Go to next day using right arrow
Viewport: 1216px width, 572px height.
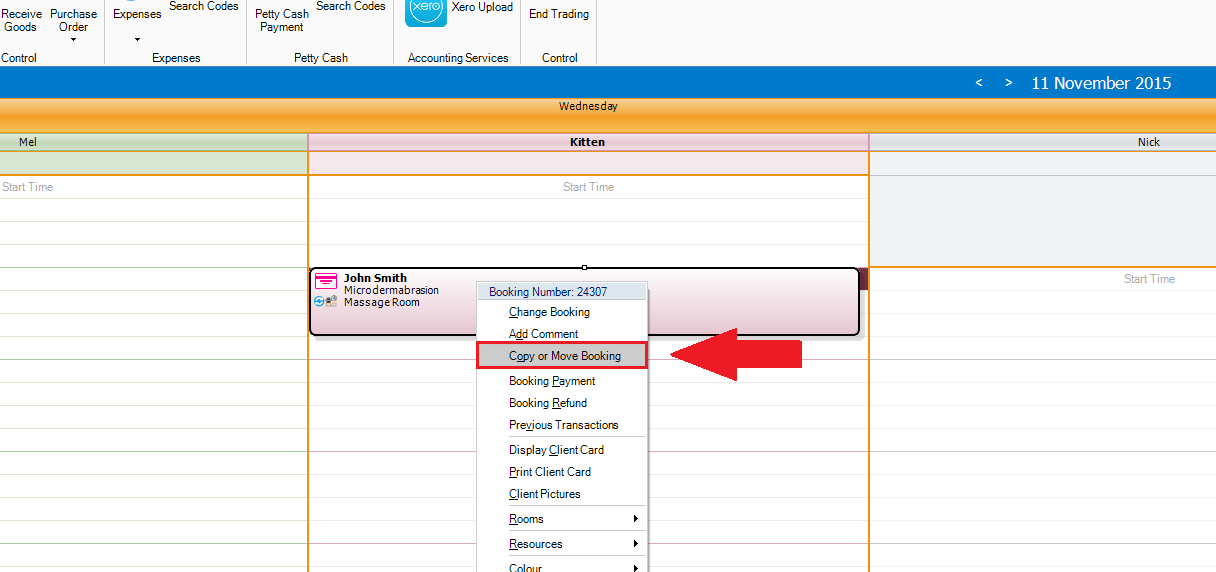pyautogui.click(x=1009, y=83)
